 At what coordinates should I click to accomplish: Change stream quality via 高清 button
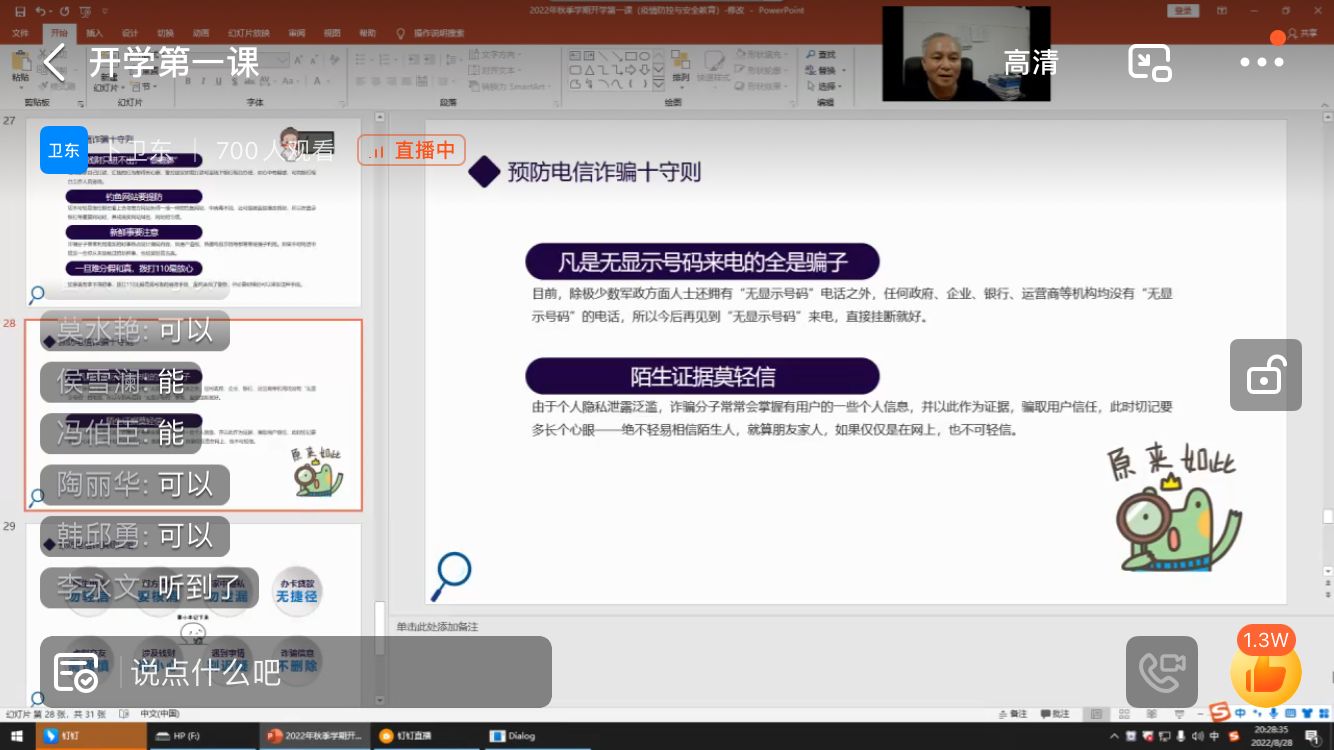[1031, 62]
